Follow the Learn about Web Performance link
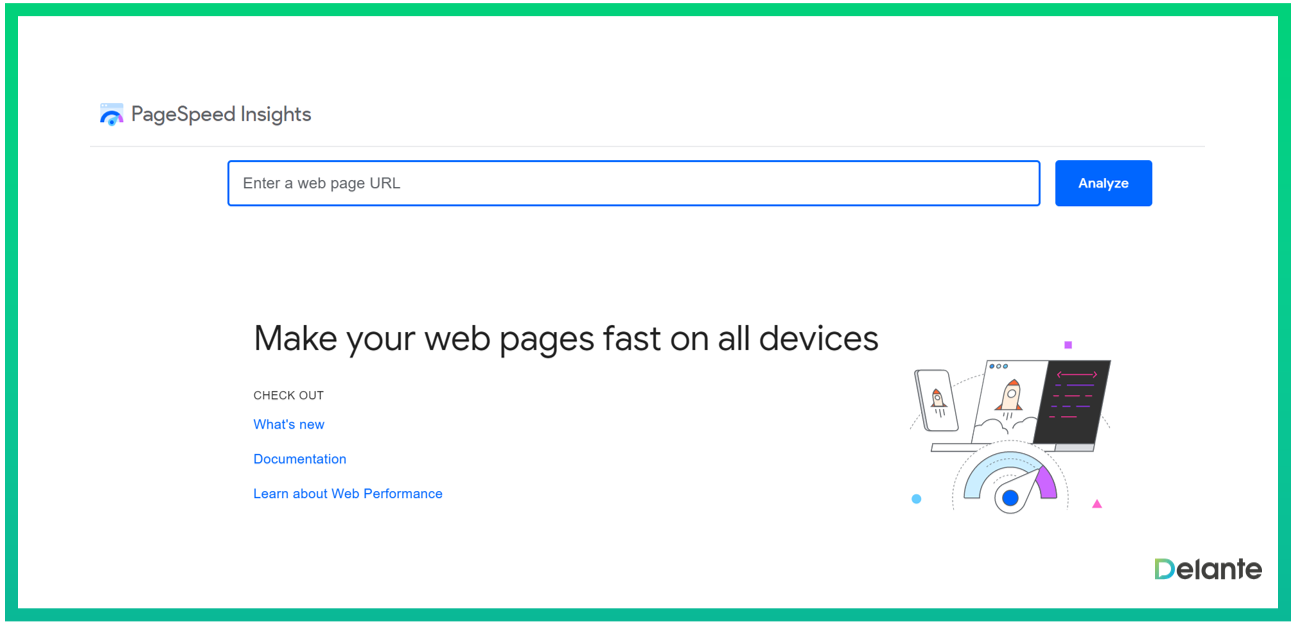Viewport: 1294px width, 624px height. [x=348, y=494]
